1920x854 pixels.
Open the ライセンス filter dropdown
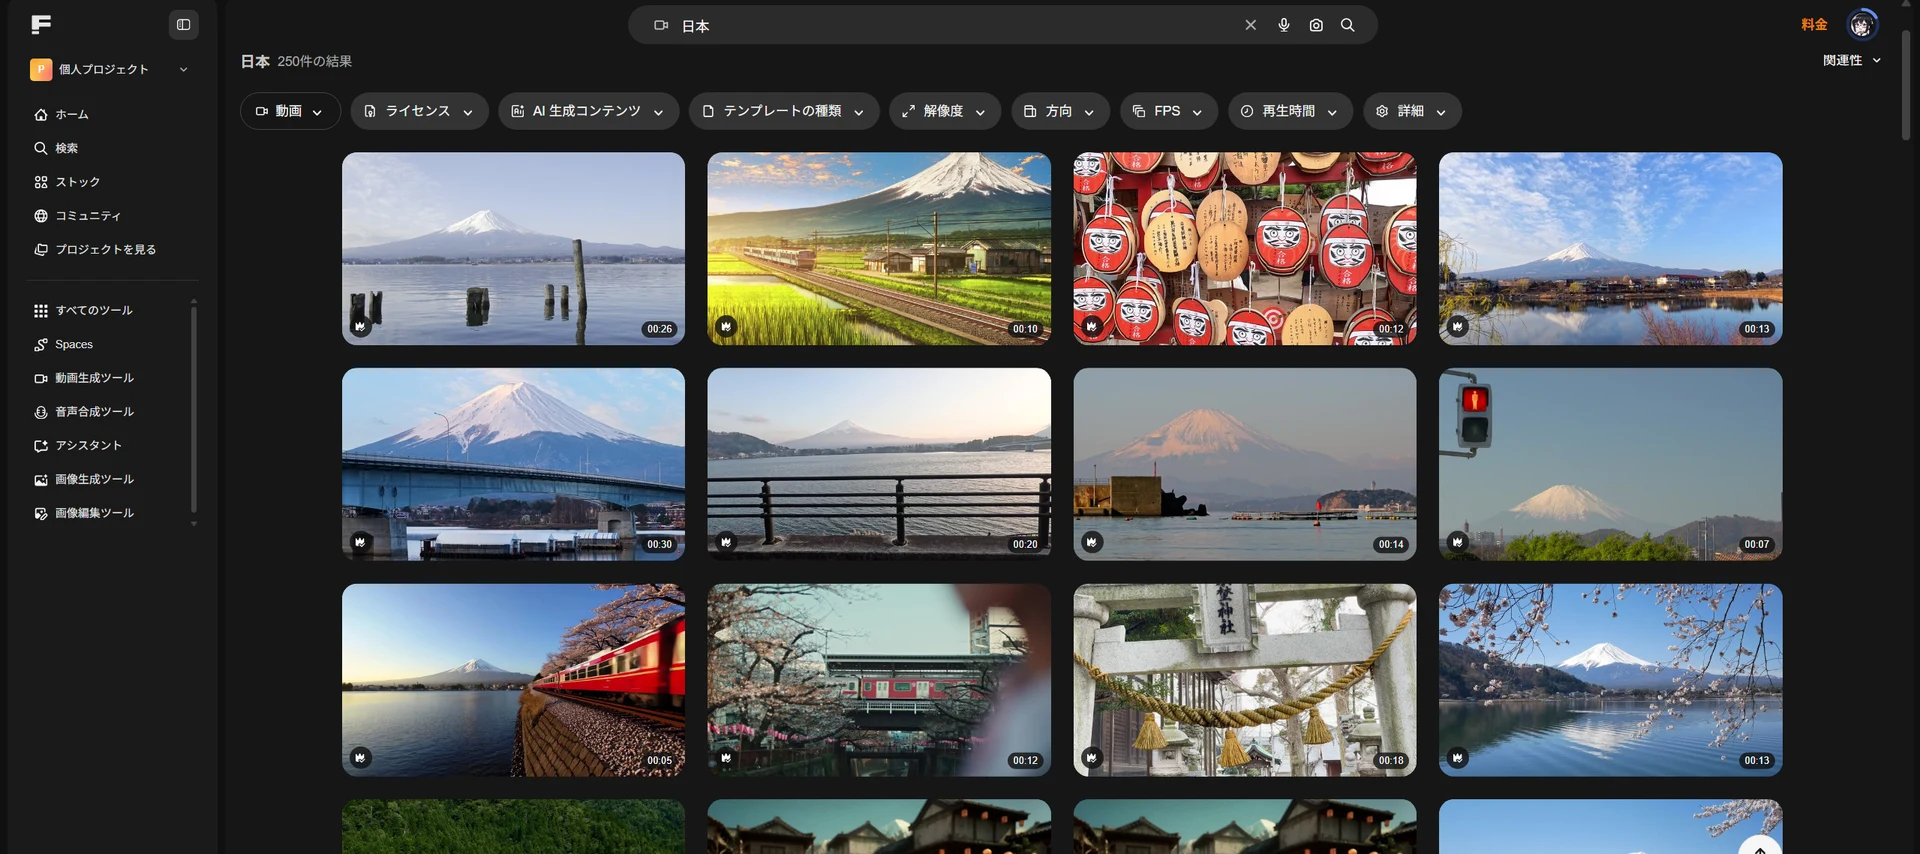coord(419,111)
